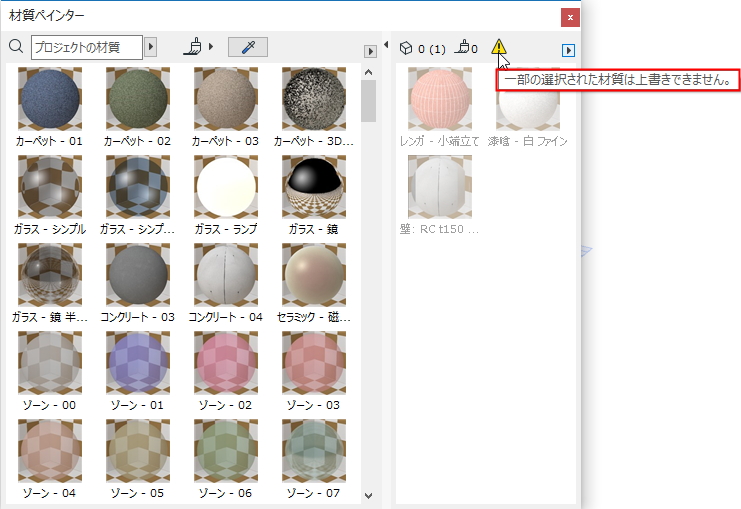741x509 pixels.
Task: Click the painted surfaces count bucket icon
Action: tap(462, 47)
